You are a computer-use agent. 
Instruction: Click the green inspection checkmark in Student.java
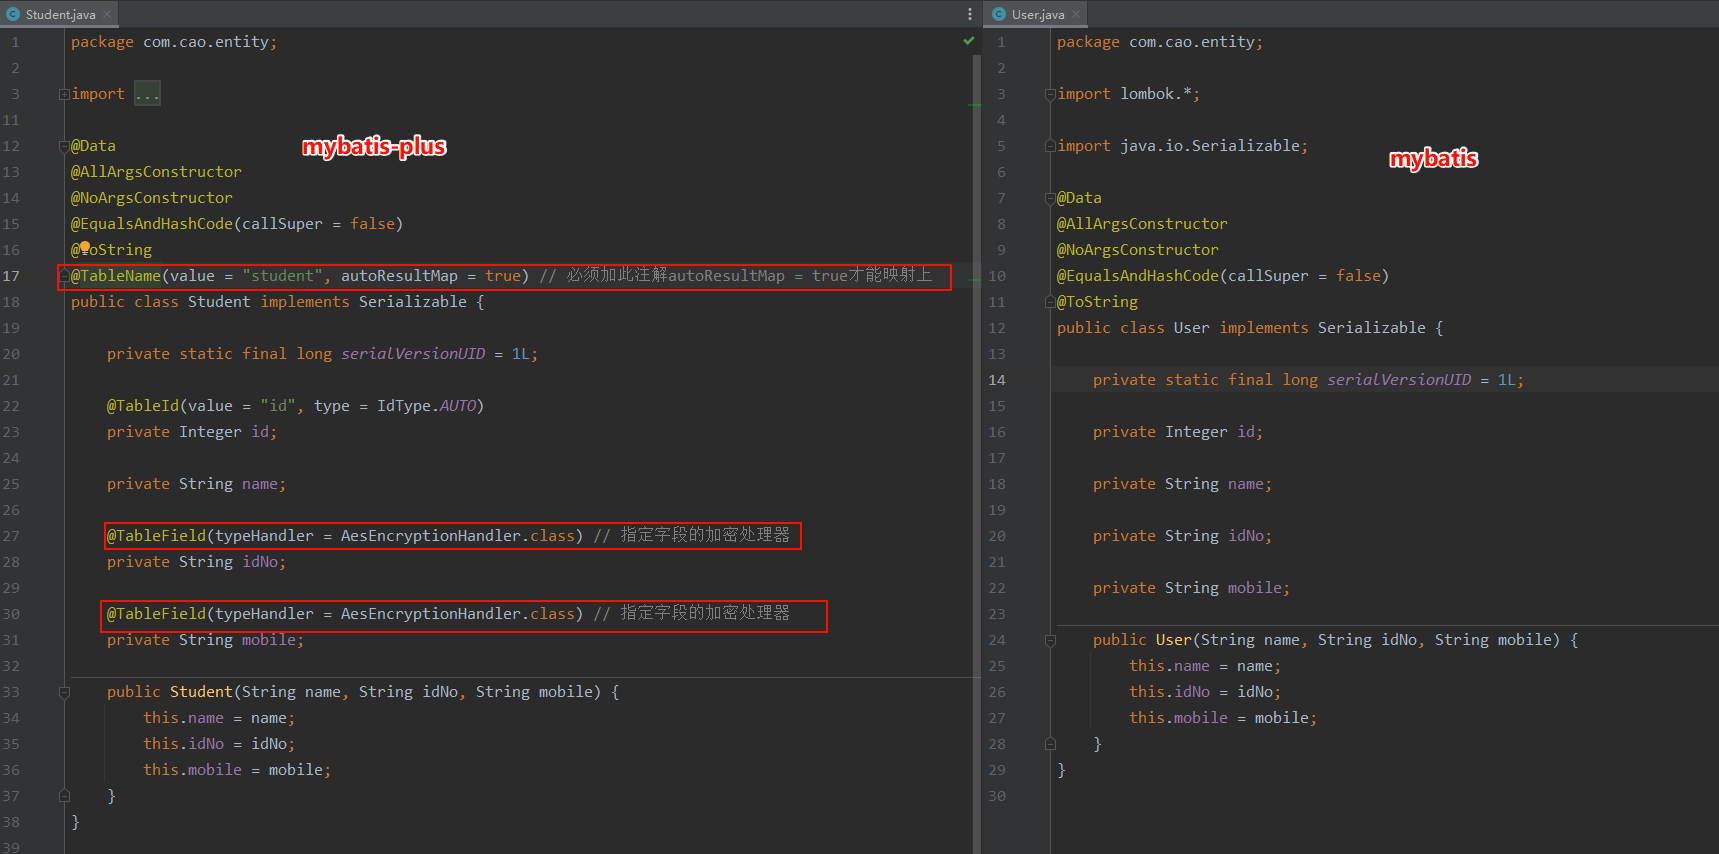[x=968, y=41]
